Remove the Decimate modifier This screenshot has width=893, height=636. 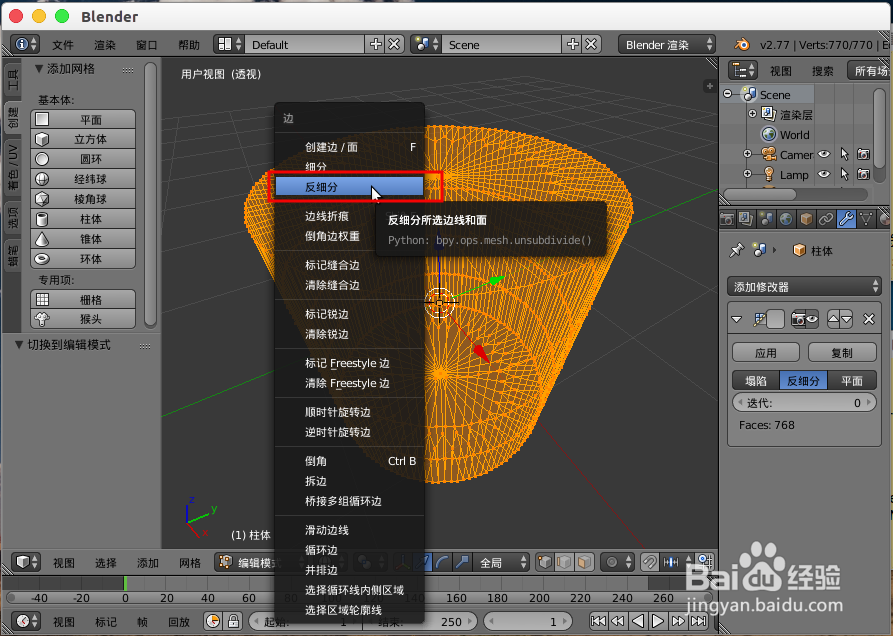coord(869,319)
